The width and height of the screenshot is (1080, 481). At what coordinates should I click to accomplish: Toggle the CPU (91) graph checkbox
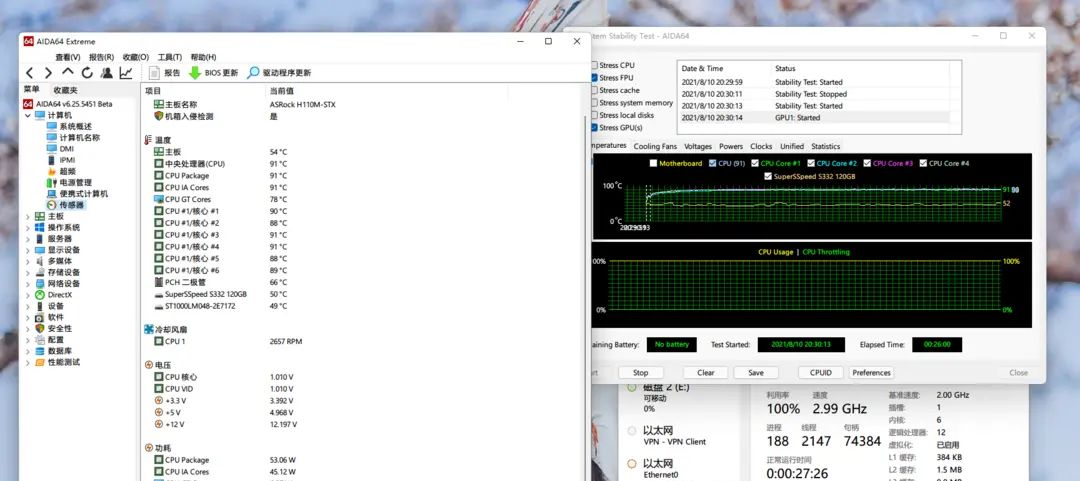click(712, 163)
